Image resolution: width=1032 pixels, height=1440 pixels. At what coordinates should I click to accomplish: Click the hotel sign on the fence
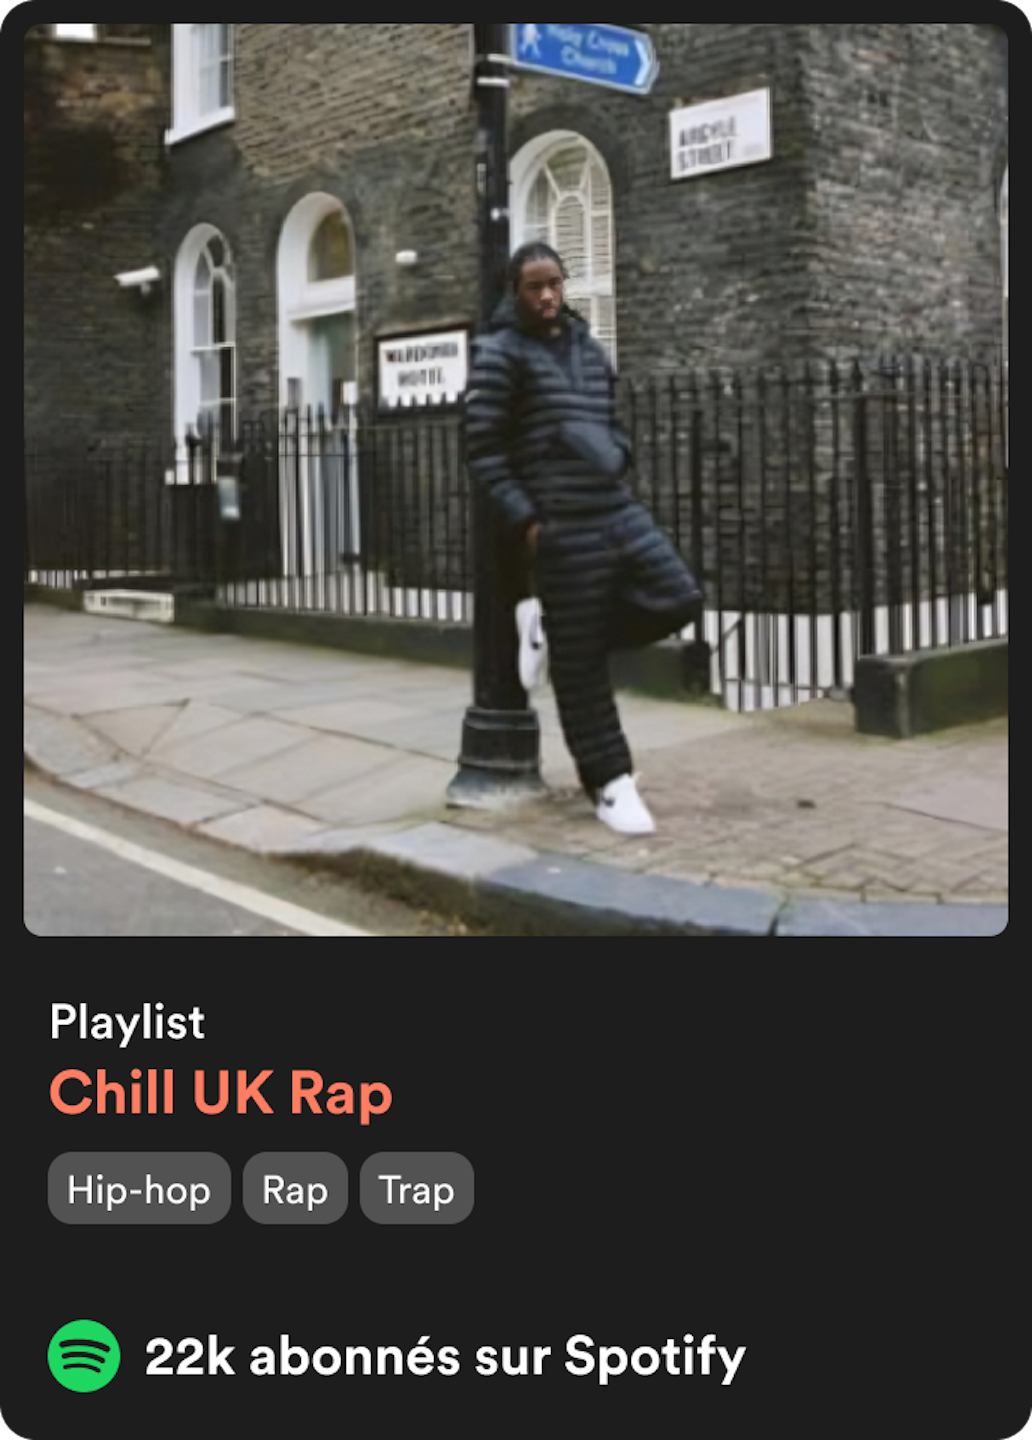pos(423,368)
